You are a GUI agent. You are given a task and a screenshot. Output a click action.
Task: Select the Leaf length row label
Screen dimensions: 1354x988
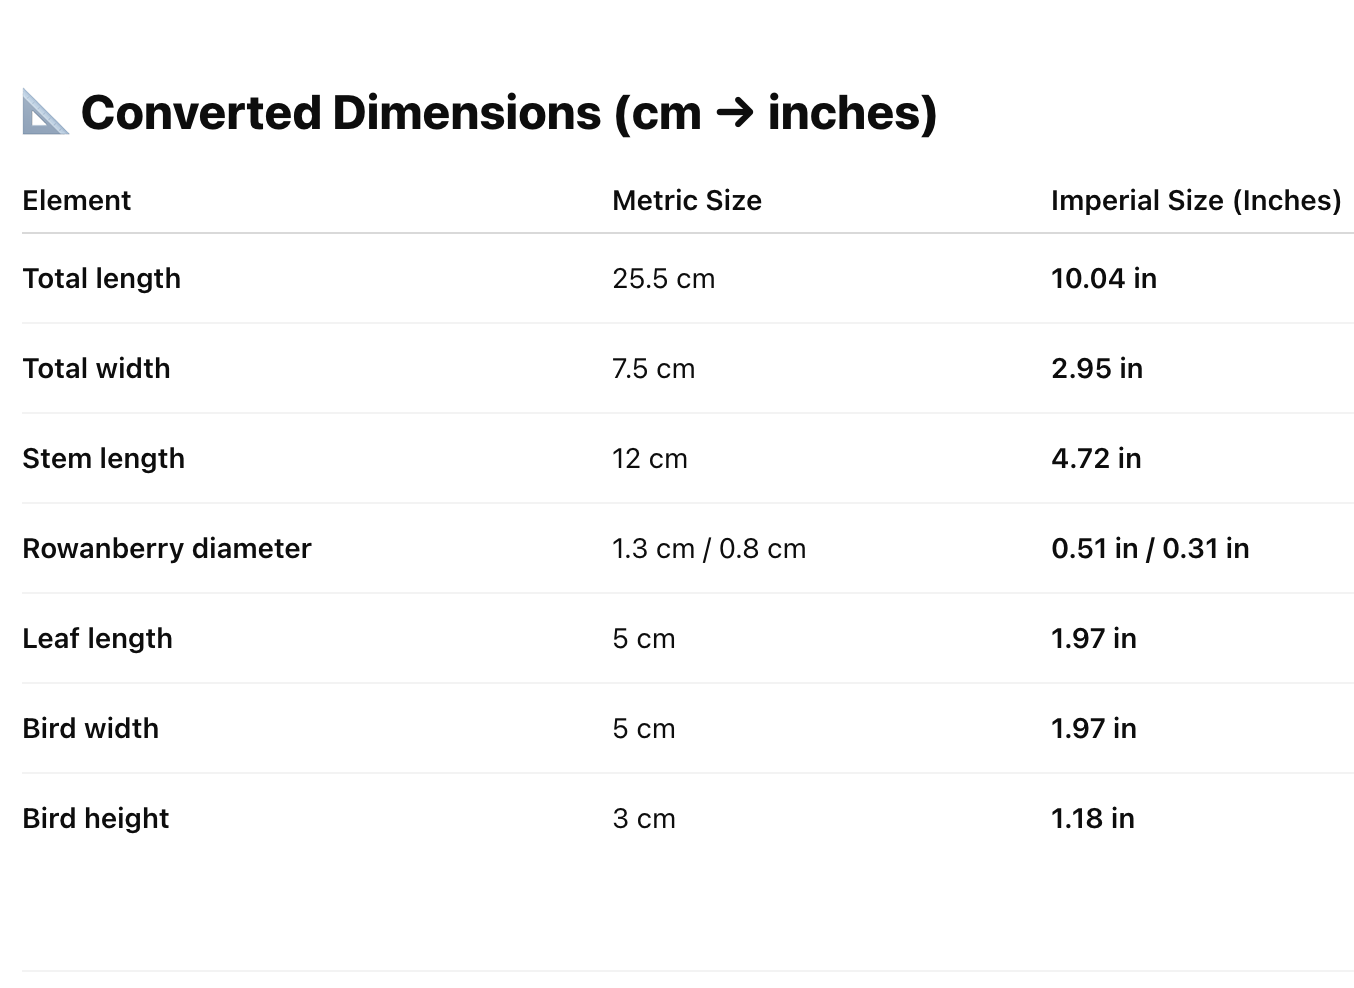pyautogui.click(x=97, y=638)
